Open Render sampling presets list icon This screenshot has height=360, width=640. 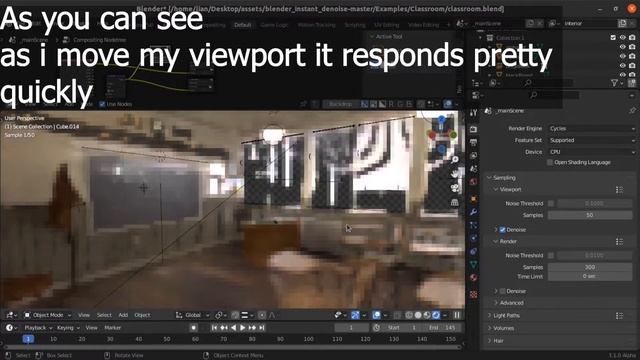619,242
